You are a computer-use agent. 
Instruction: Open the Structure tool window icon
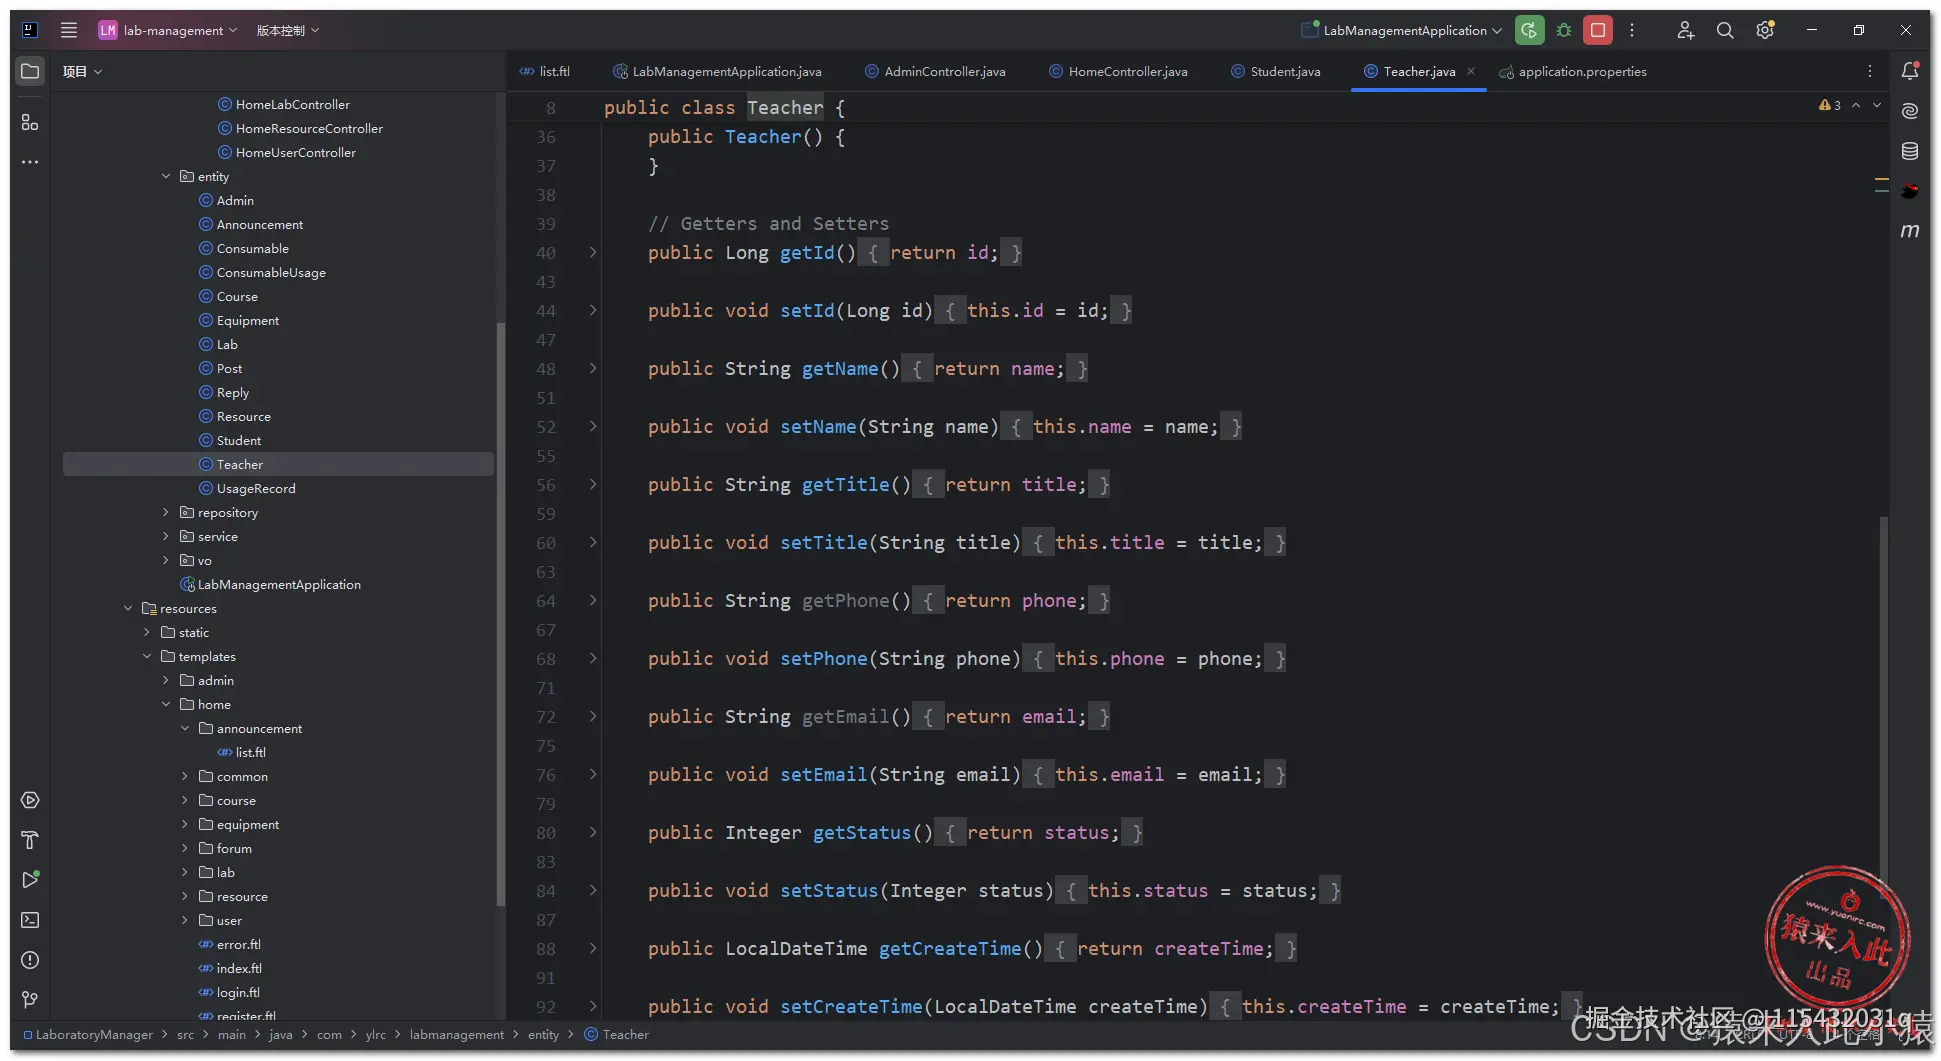tap(30, 122)
